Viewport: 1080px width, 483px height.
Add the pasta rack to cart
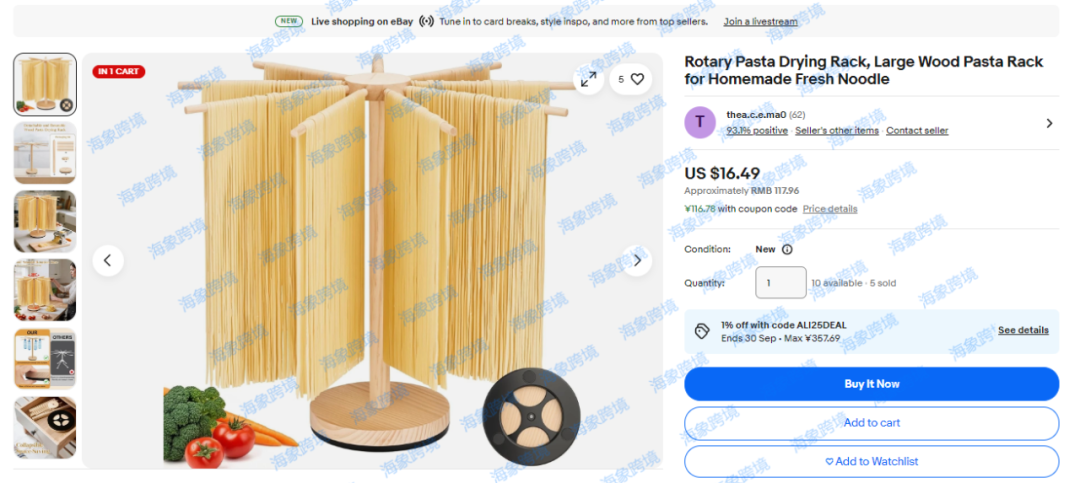(871, 423)
